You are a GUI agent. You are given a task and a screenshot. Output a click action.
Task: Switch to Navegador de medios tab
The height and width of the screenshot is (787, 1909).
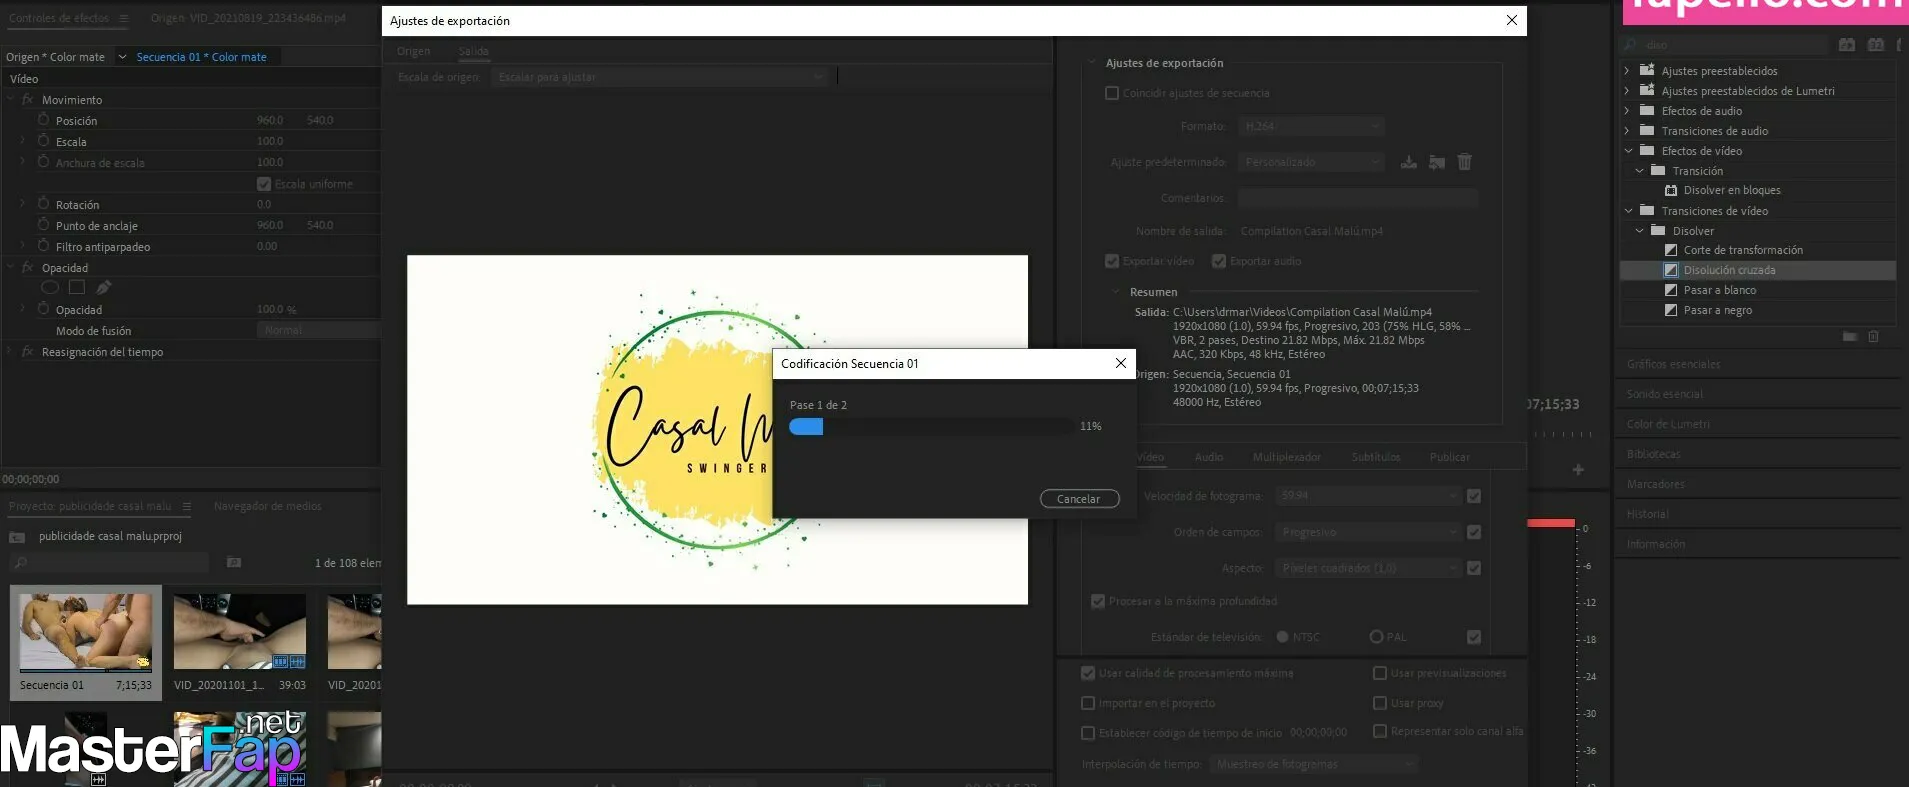click(x=268, y=506)
